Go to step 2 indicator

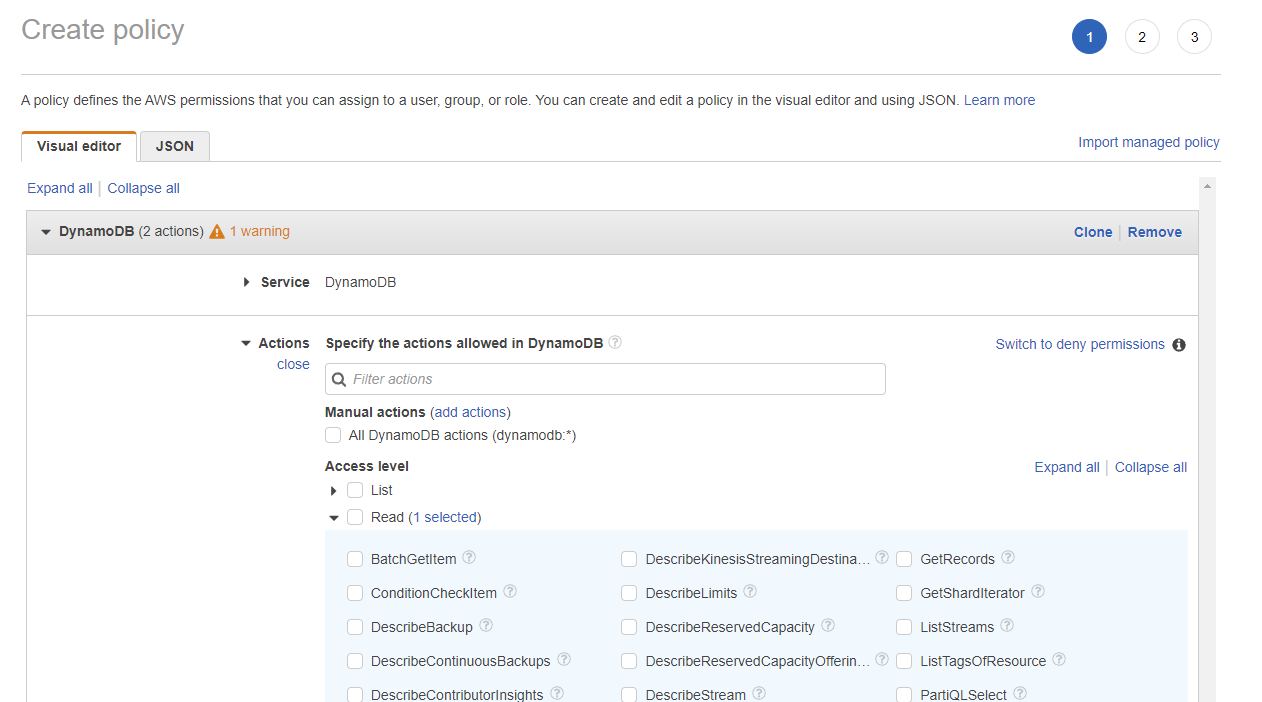(1142, 38)
